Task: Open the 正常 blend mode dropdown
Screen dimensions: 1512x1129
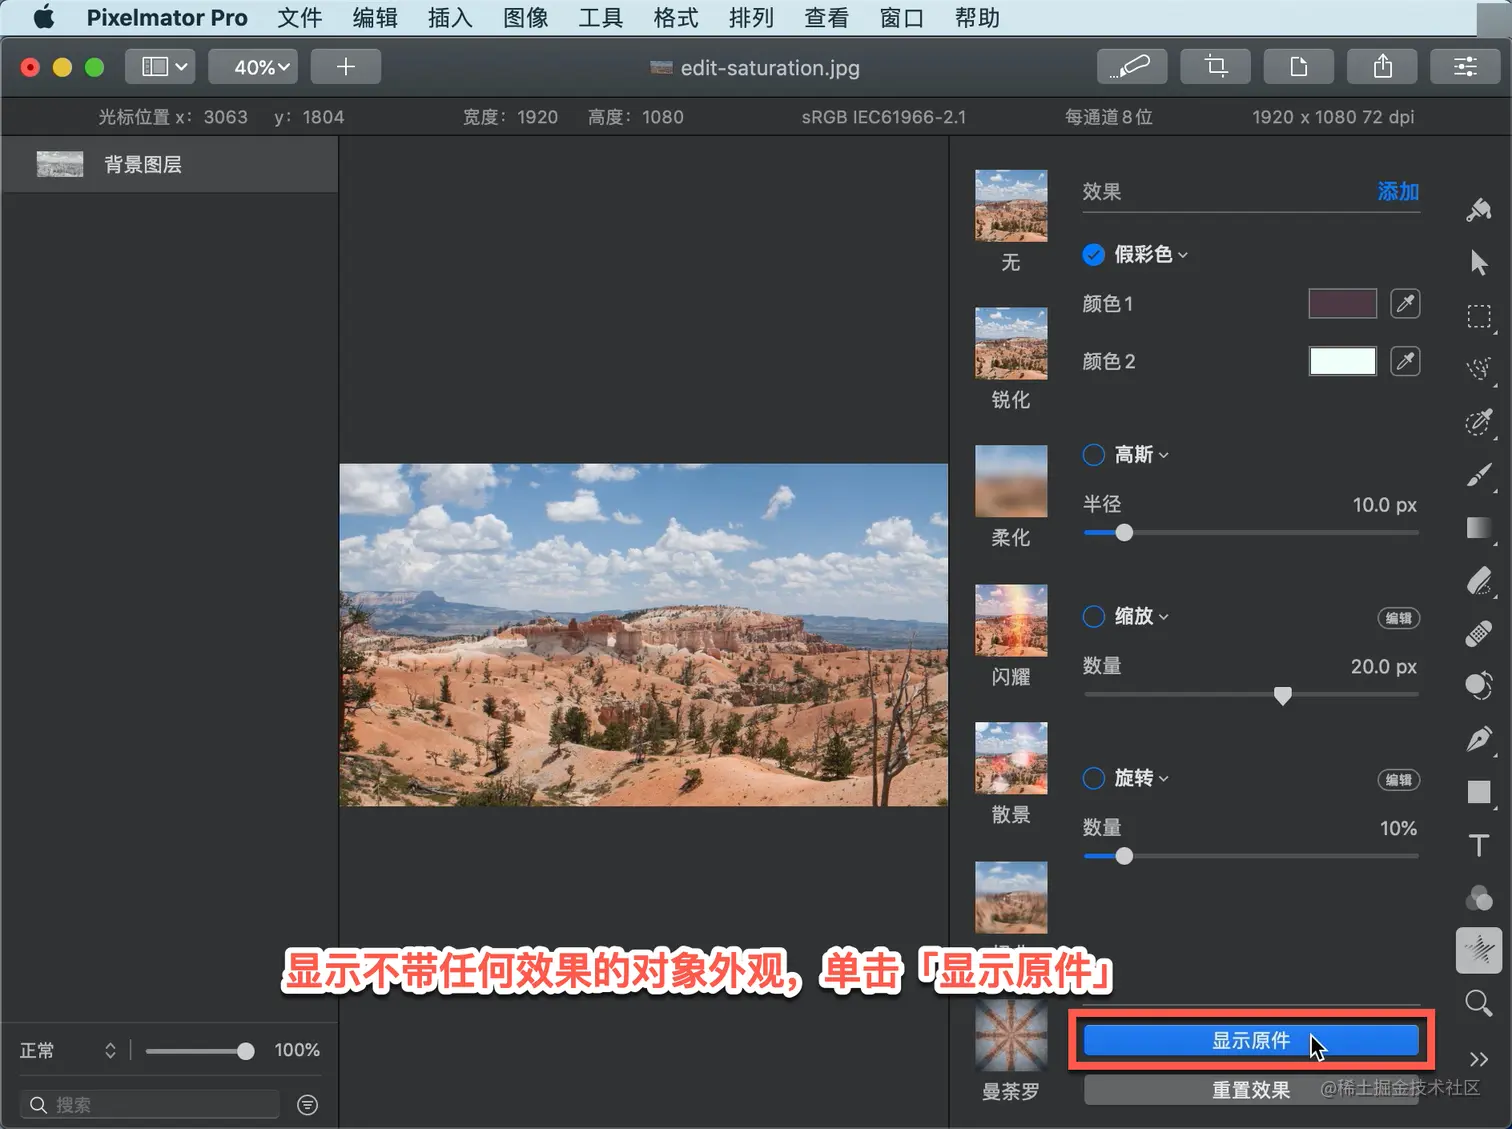Action: pyautogui.click(x=68, y=1050)
